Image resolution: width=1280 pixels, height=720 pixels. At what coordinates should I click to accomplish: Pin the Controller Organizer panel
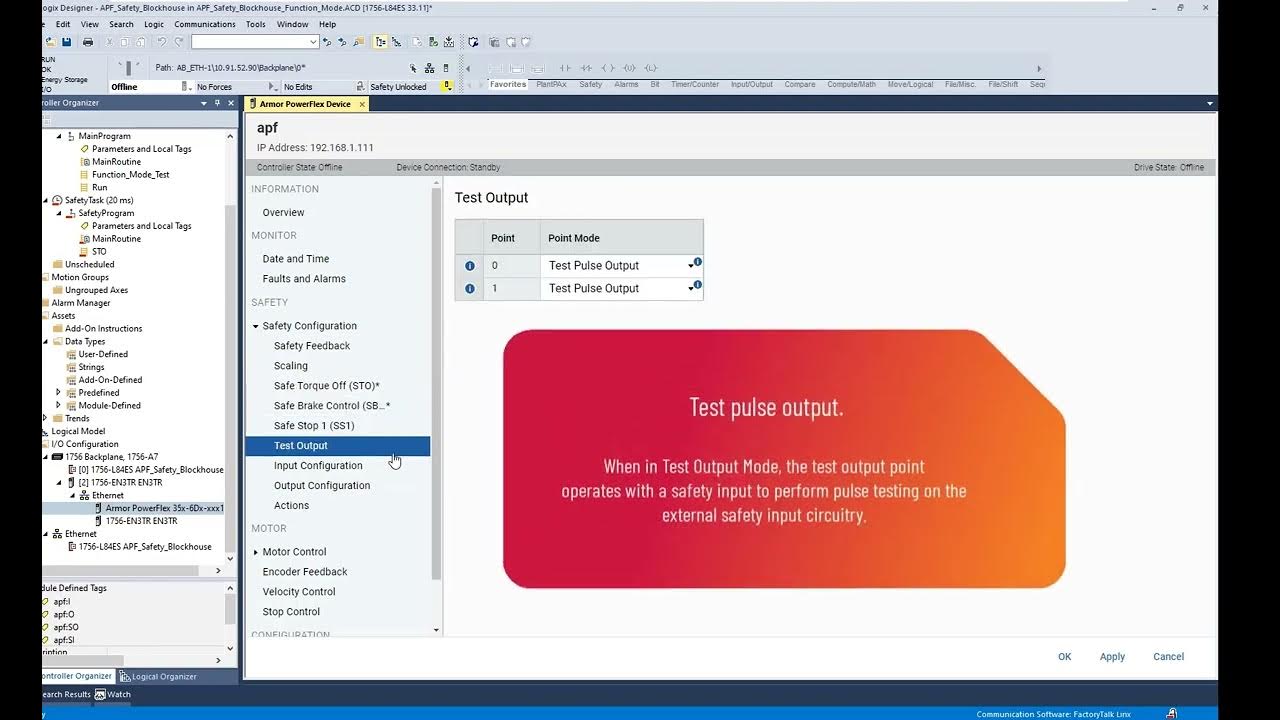point(217,103)
